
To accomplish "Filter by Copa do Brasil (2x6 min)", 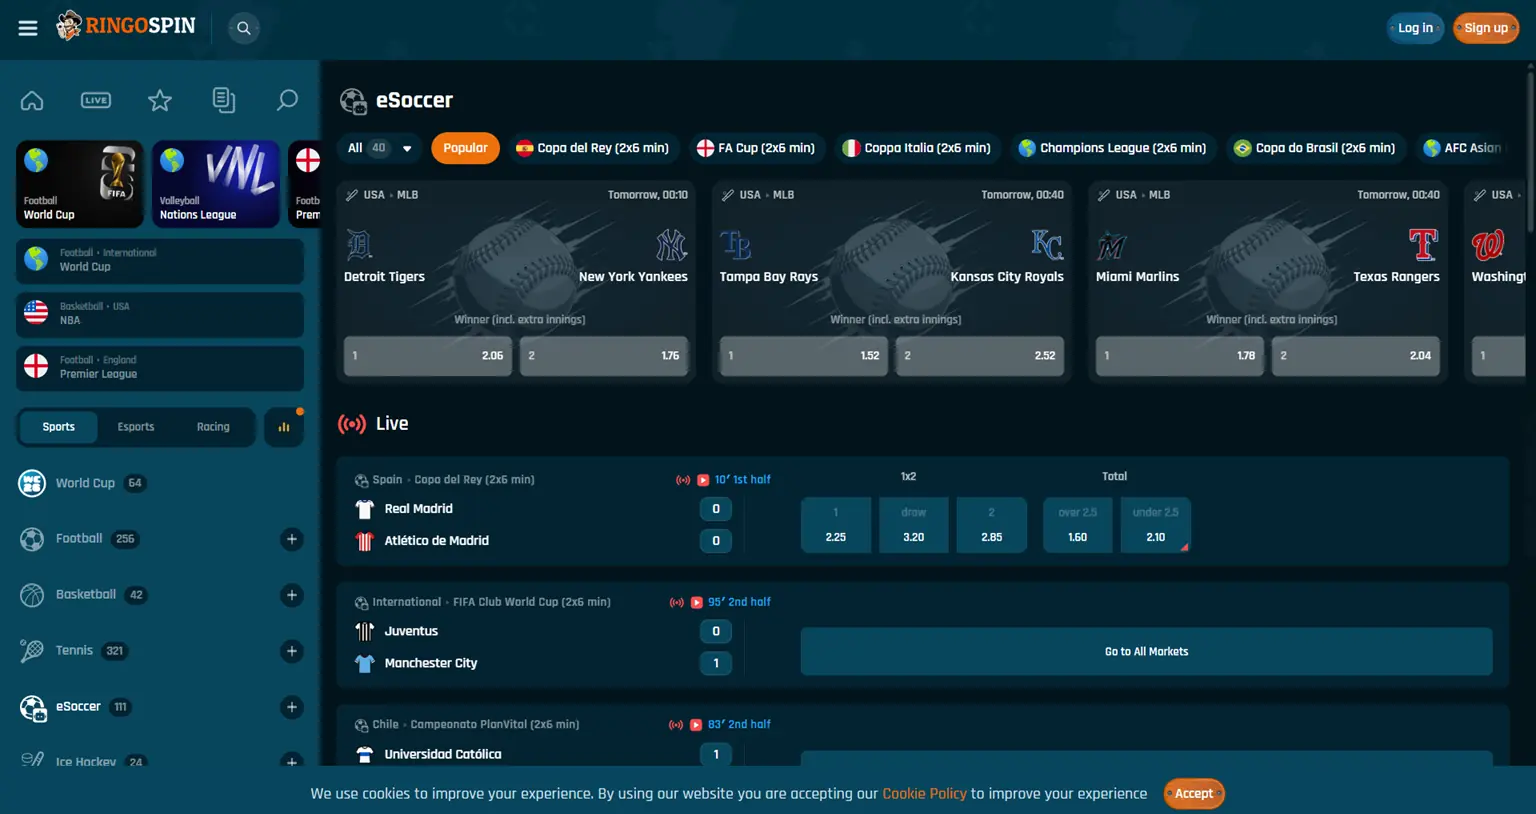I will pyautogui.click(x=1315, y=148).
